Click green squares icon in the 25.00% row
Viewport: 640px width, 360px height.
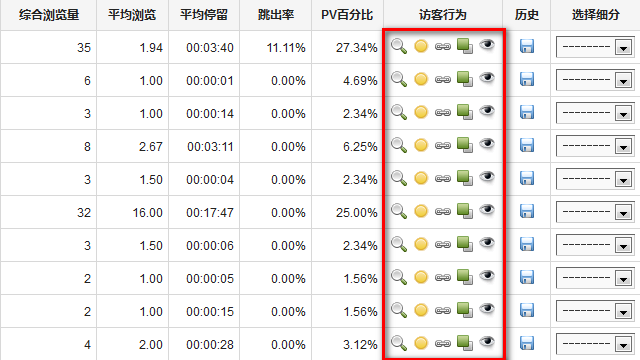tap(464, 211)
